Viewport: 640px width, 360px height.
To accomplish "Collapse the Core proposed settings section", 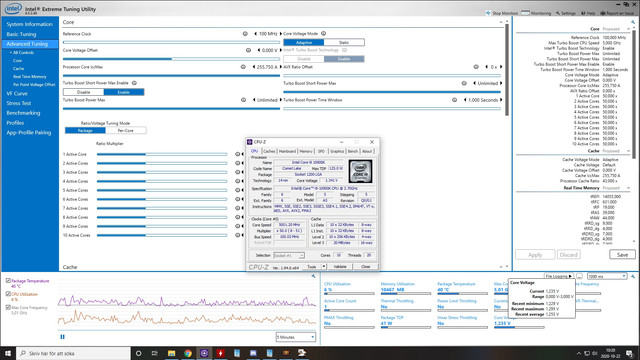I will pyautogui.click(x=629, y=29).
